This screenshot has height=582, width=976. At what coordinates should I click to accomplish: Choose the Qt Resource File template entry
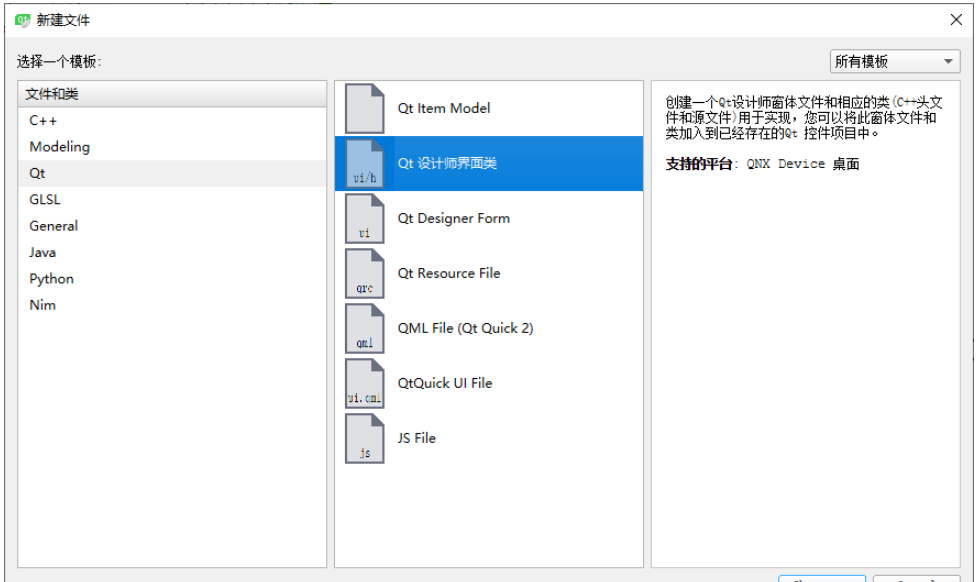452,273
